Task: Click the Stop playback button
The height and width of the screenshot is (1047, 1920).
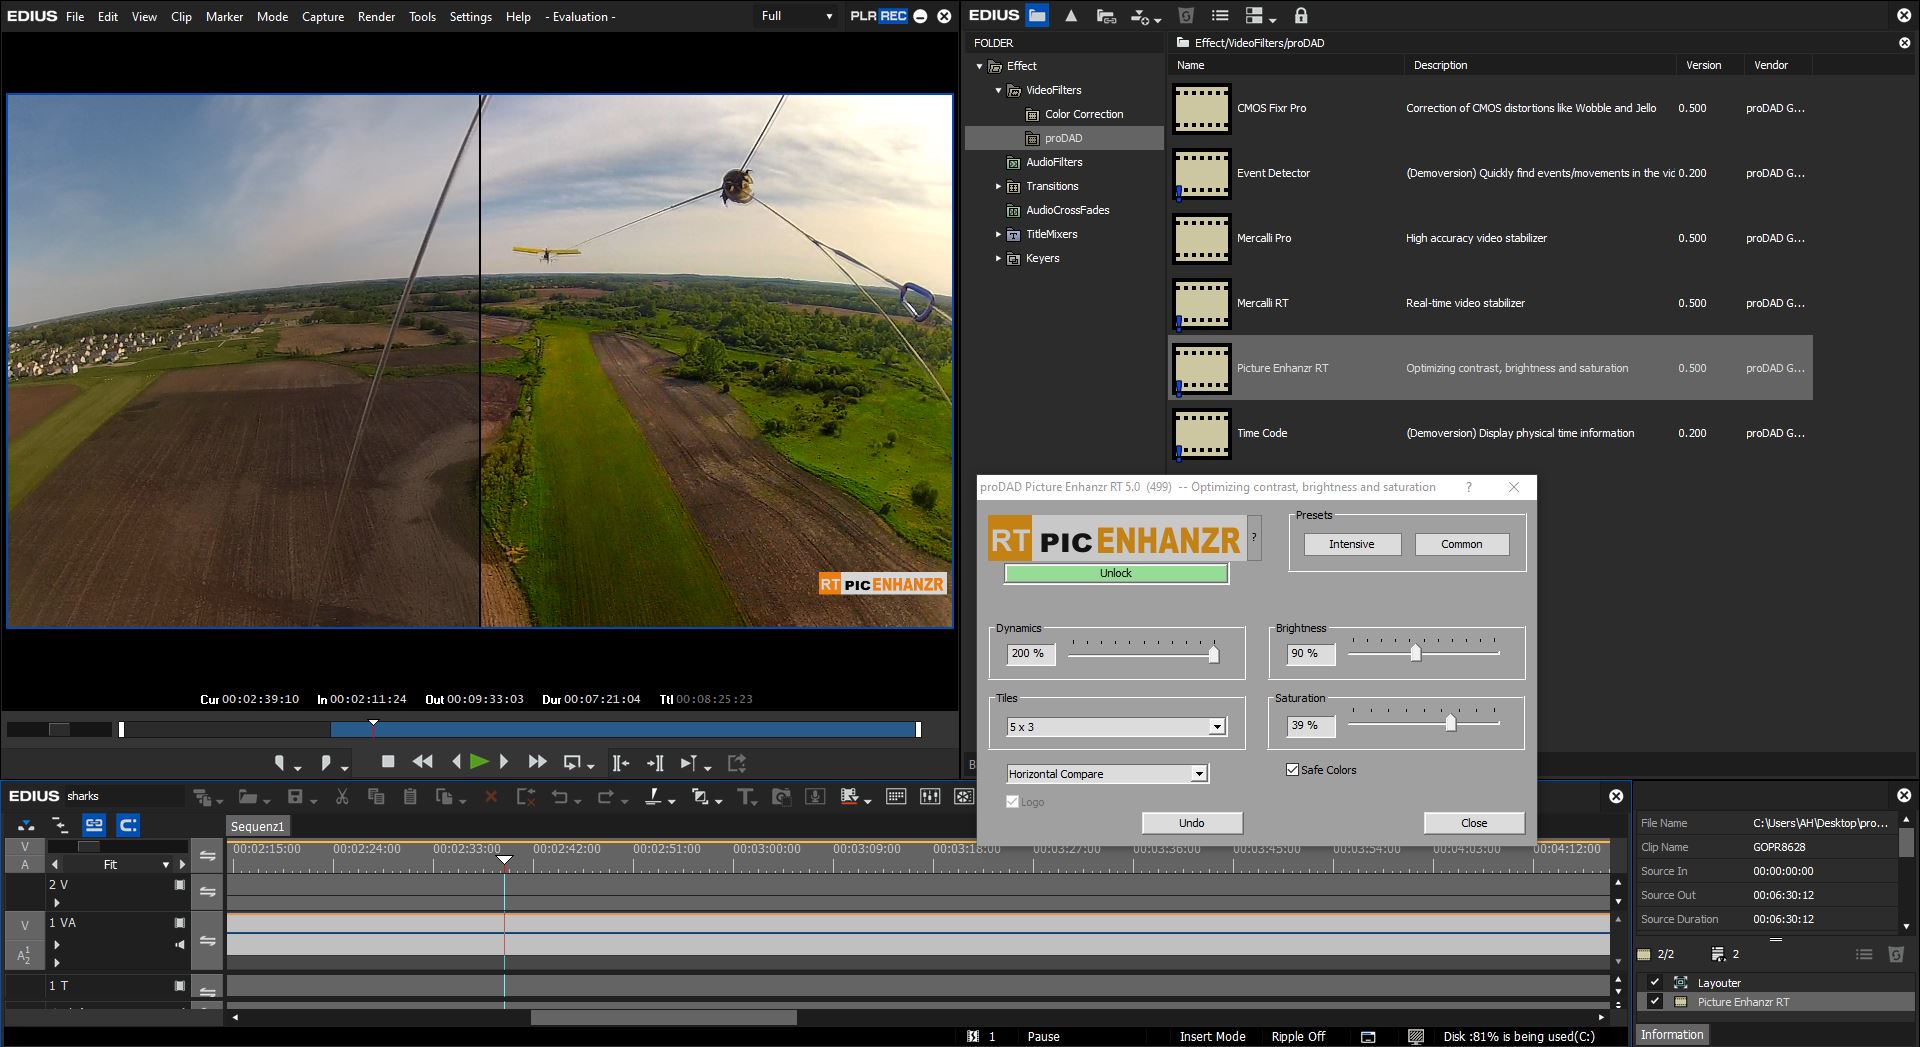Action: click(x=388, y=762)
